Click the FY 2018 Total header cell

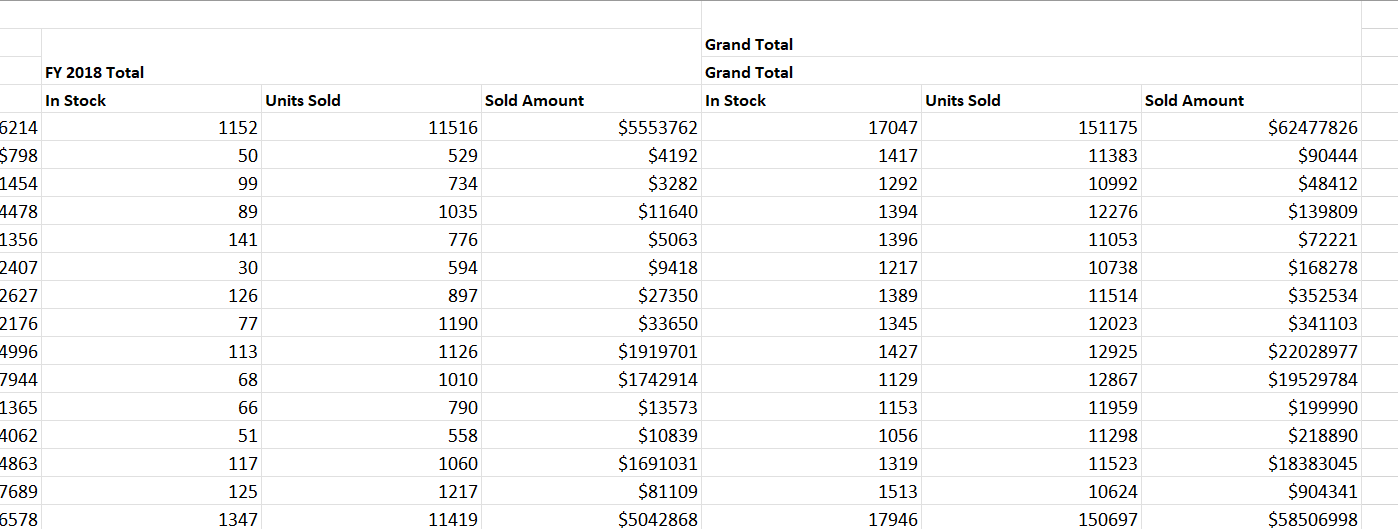(95, 72)
